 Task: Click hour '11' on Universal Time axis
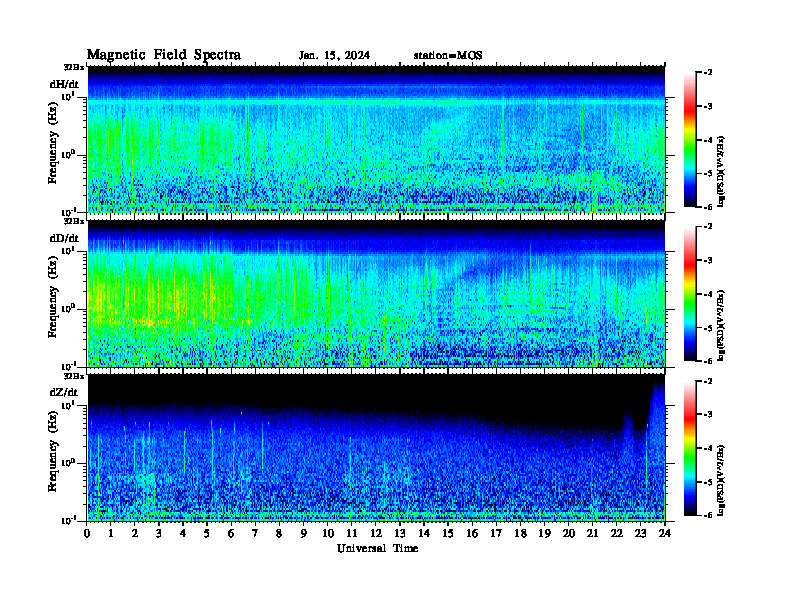point(352,533)
